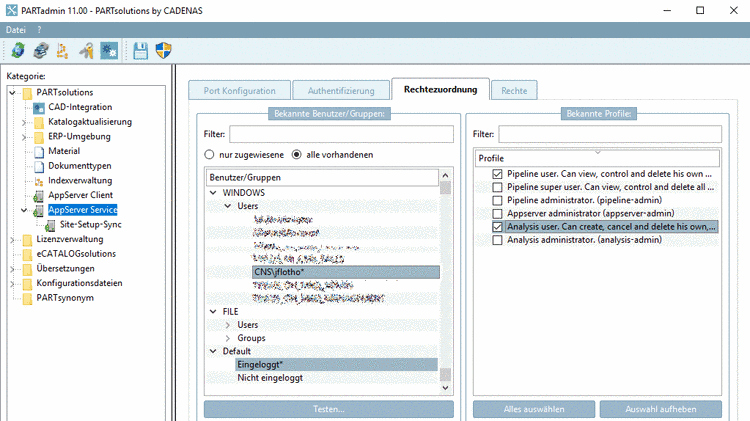Screen dimensions: 750x421
Task: Click the Material page icon
Action: (40, 152)
